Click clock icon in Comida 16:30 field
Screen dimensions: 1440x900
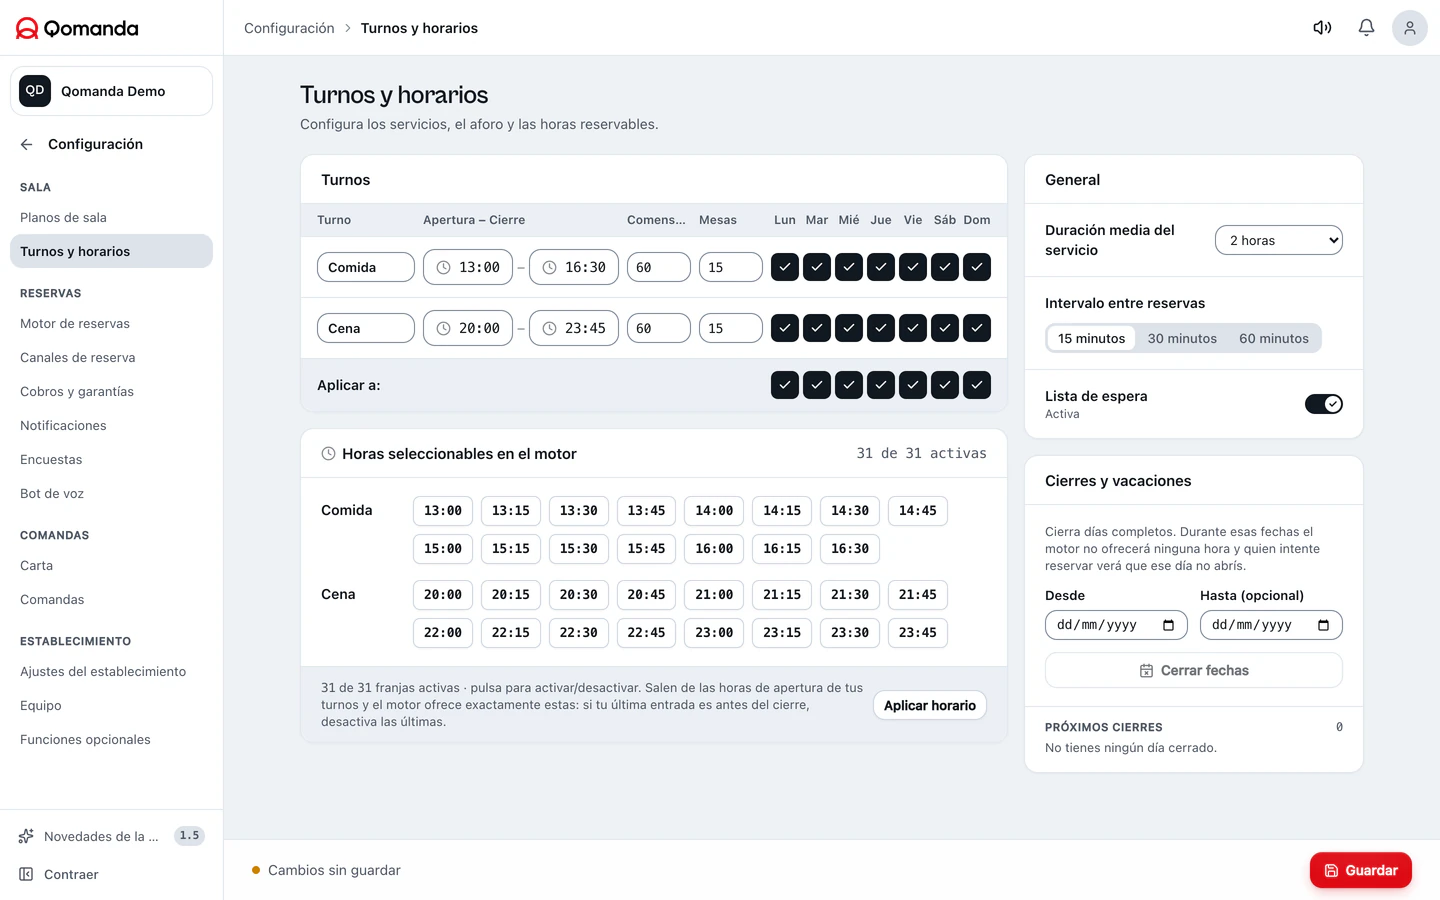click(x=549, y=267)
